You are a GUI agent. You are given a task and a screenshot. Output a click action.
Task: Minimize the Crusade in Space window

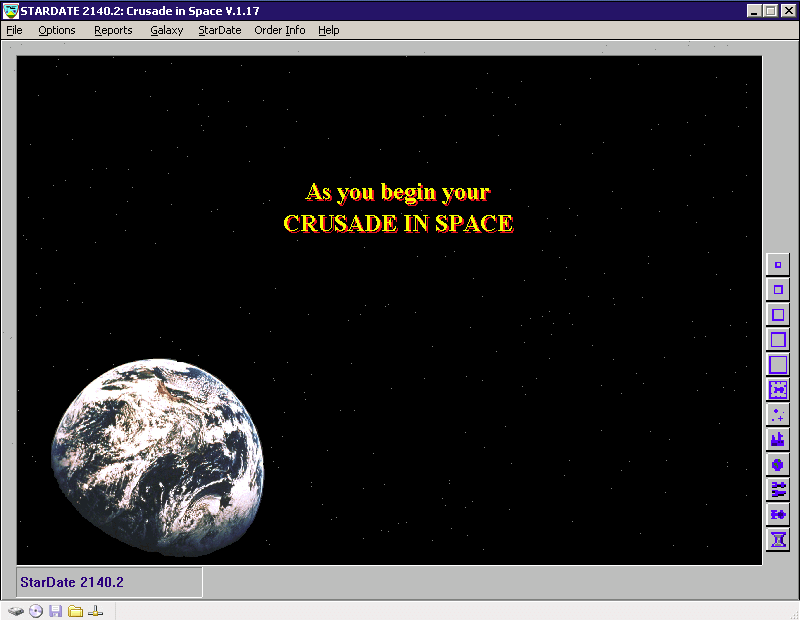click(x=754, y=11)
